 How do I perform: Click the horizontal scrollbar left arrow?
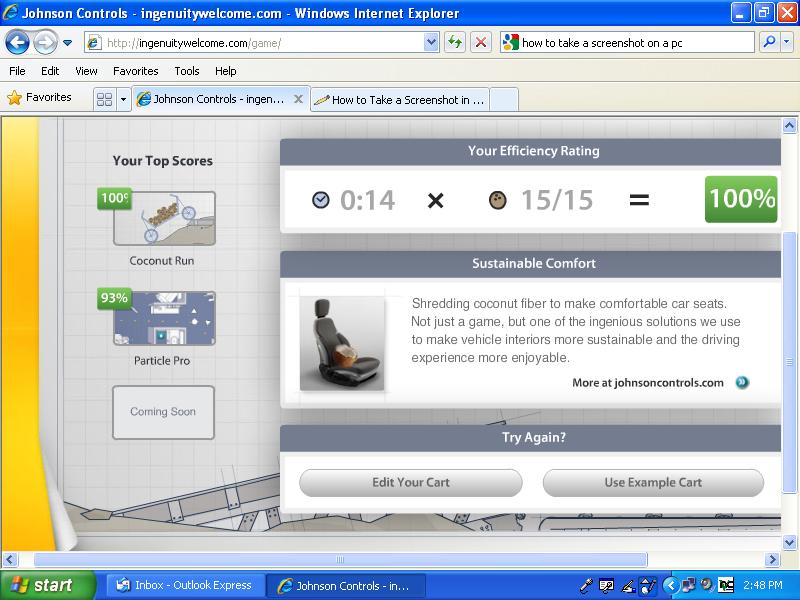coord(10,560)
